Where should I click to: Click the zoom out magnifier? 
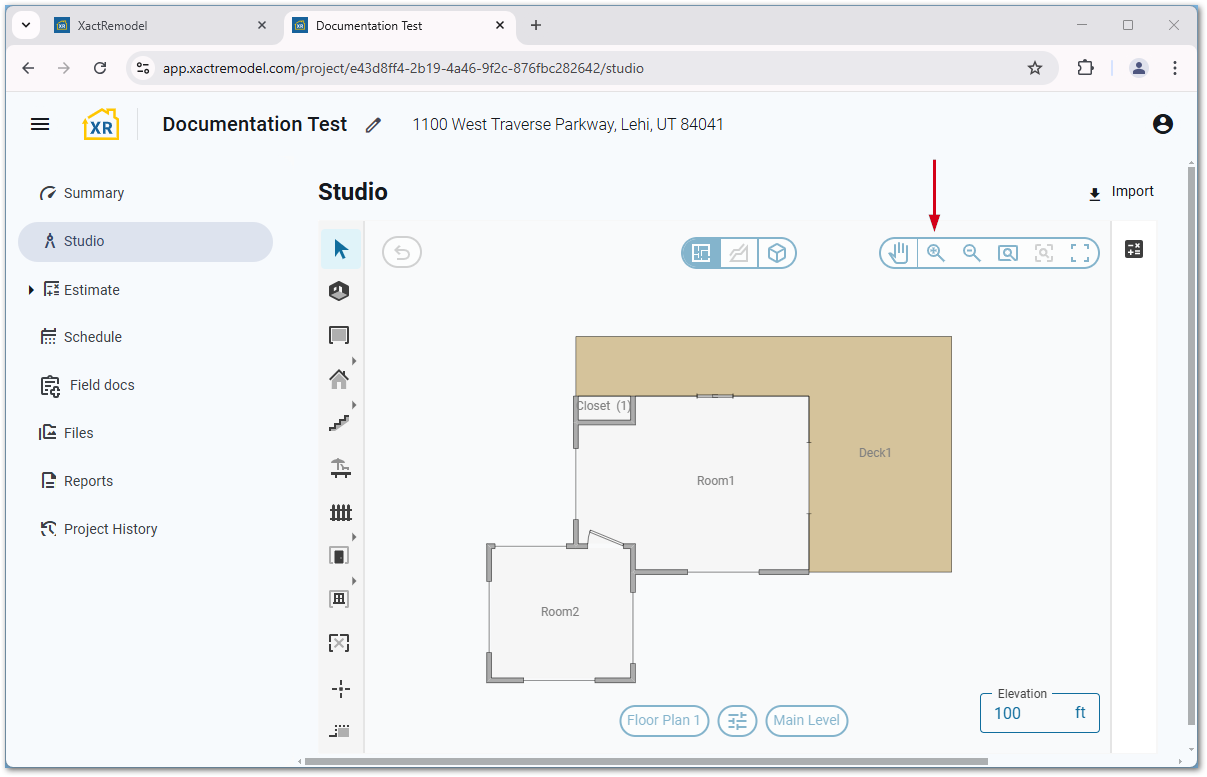pos(972,253)
